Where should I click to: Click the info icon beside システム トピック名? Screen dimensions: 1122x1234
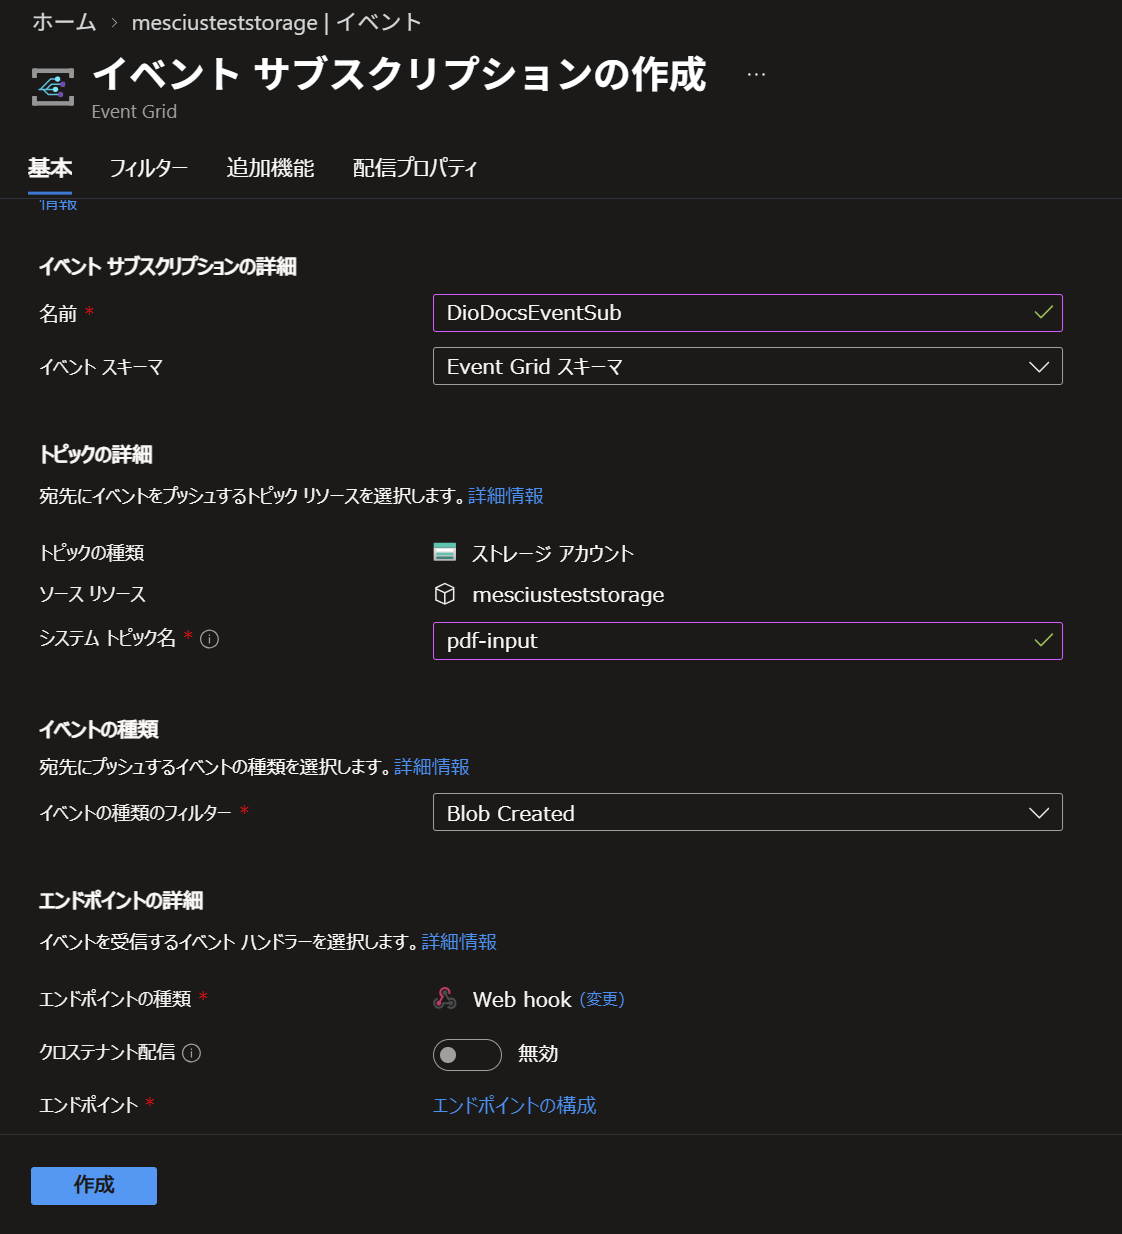(x=210, y=639)
